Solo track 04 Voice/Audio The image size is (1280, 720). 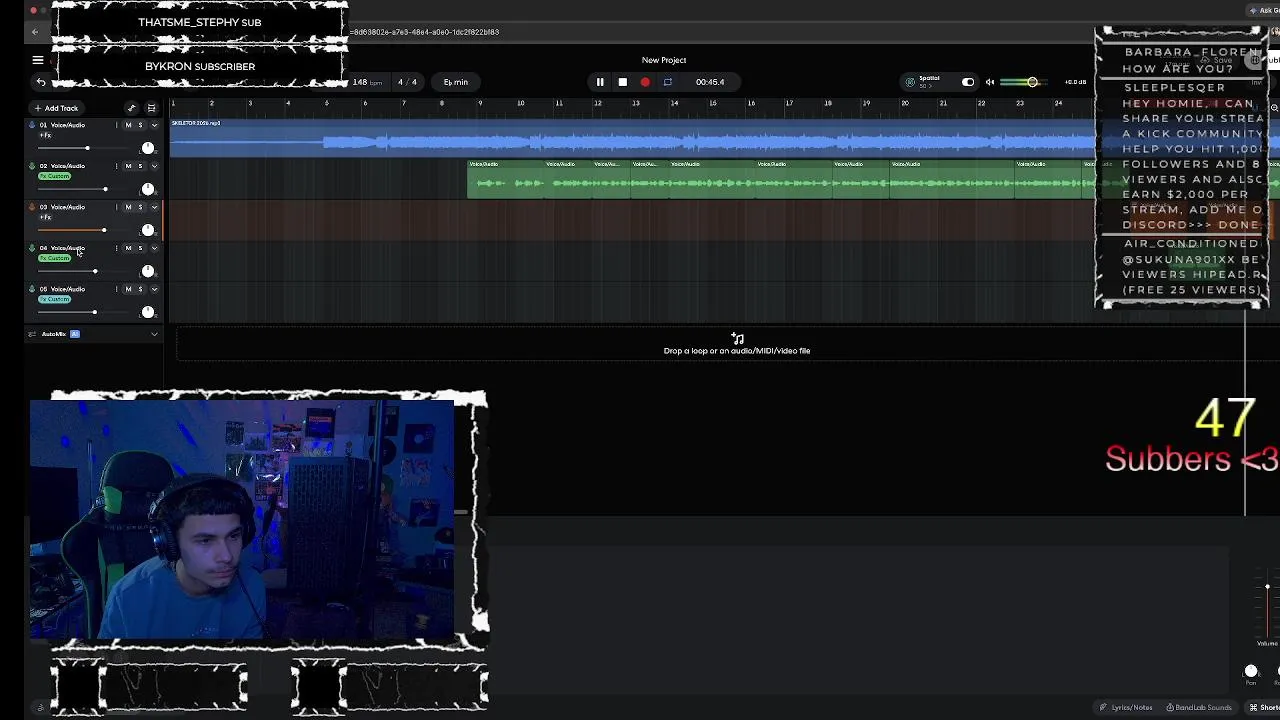(140, 248)
